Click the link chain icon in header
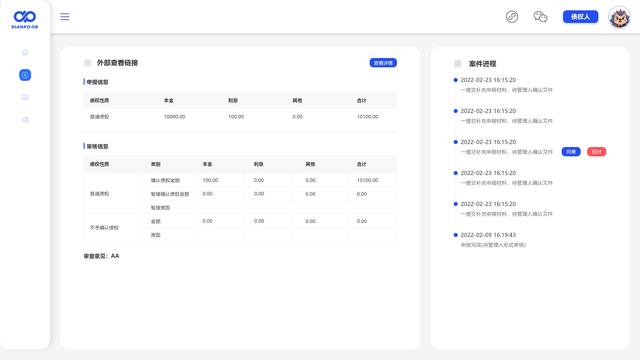This screenshot has height=360, width=640. [512, 17]
